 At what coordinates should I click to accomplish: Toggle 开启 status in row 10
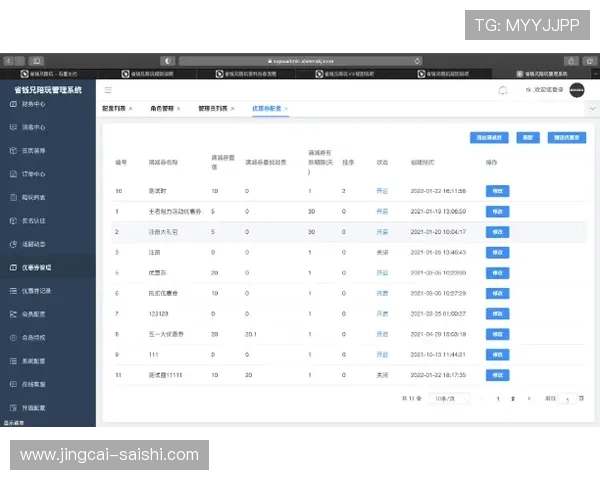click(x=382, y=191)
